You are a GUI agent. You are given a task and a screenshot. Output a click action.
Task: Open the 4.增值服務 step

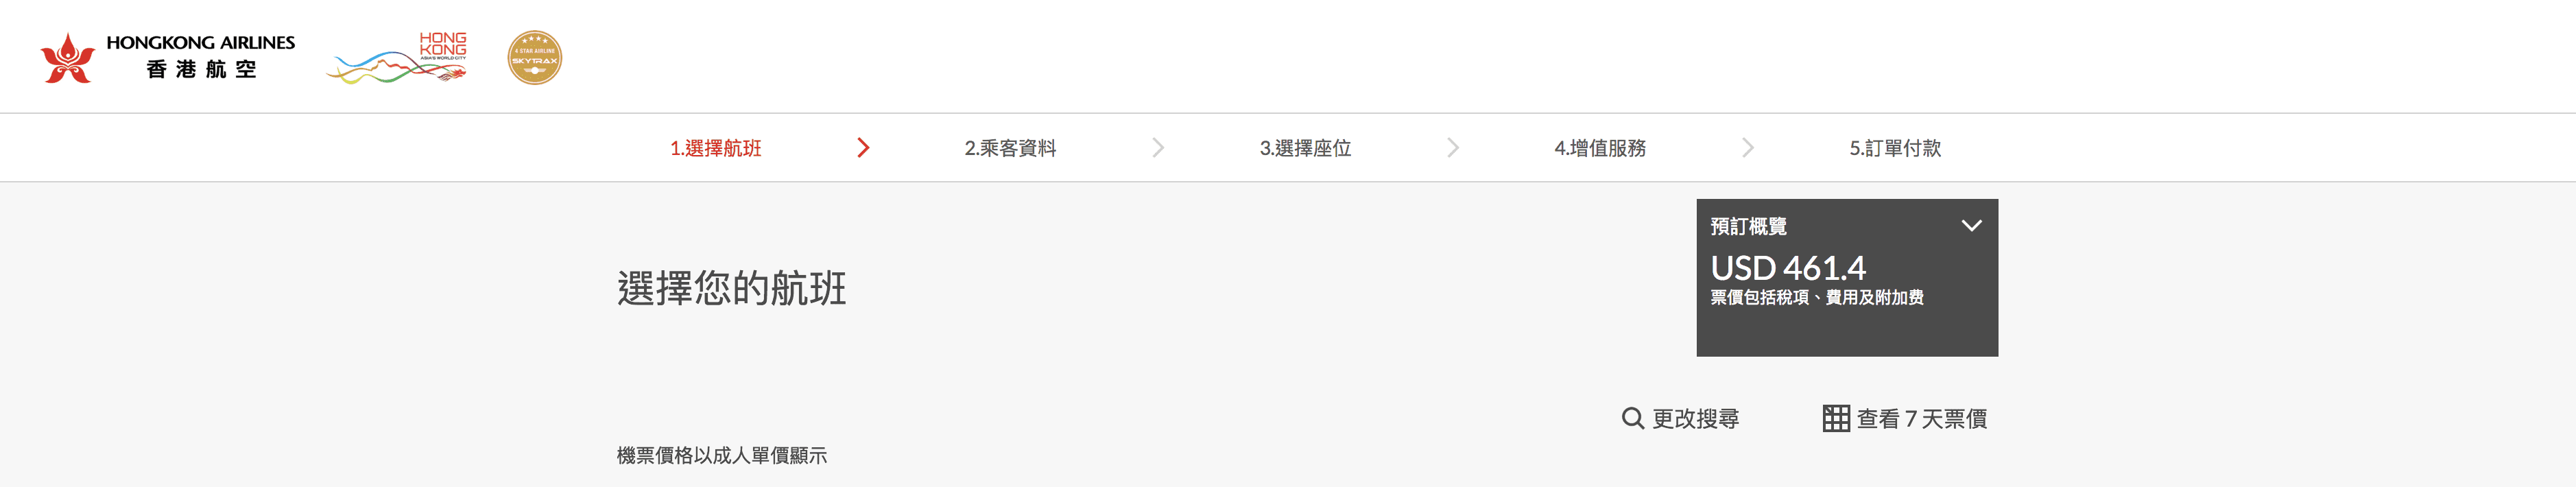pyautogui.click(x=1600, y=148)
